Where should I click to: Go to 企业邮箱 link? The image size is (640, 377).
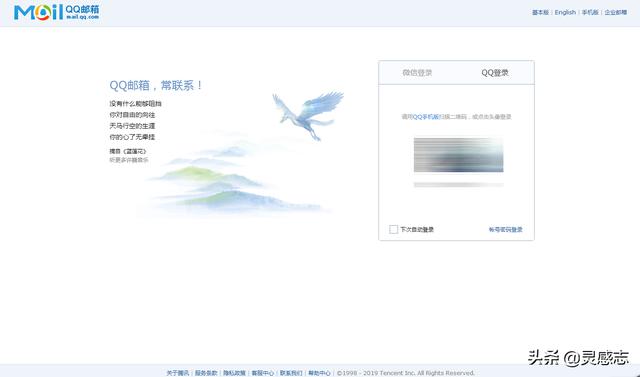(616, 13)
